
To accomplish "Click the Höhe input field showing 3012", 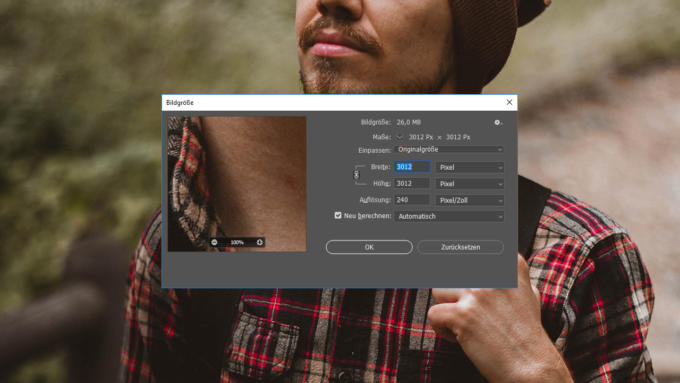I will pos(412,183).
